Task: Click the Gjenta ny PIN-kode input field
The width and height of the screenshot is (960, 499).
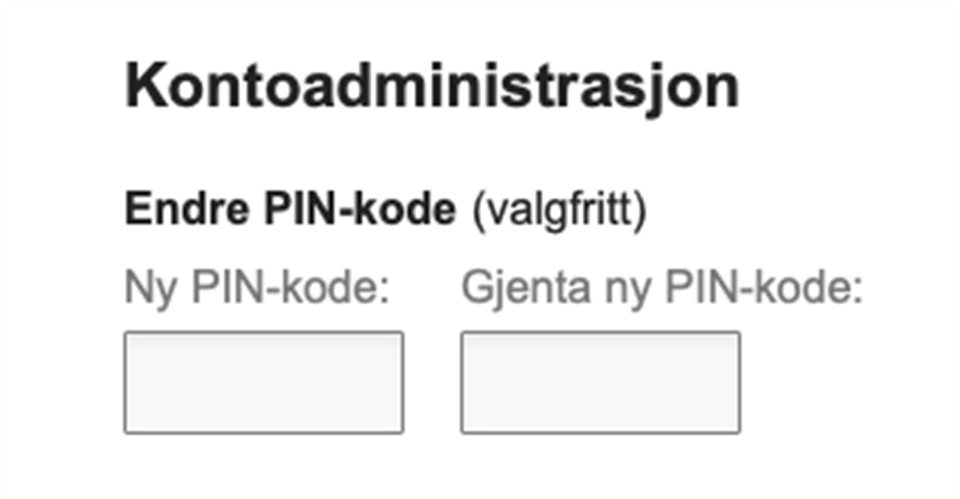Action: point(600,383)
